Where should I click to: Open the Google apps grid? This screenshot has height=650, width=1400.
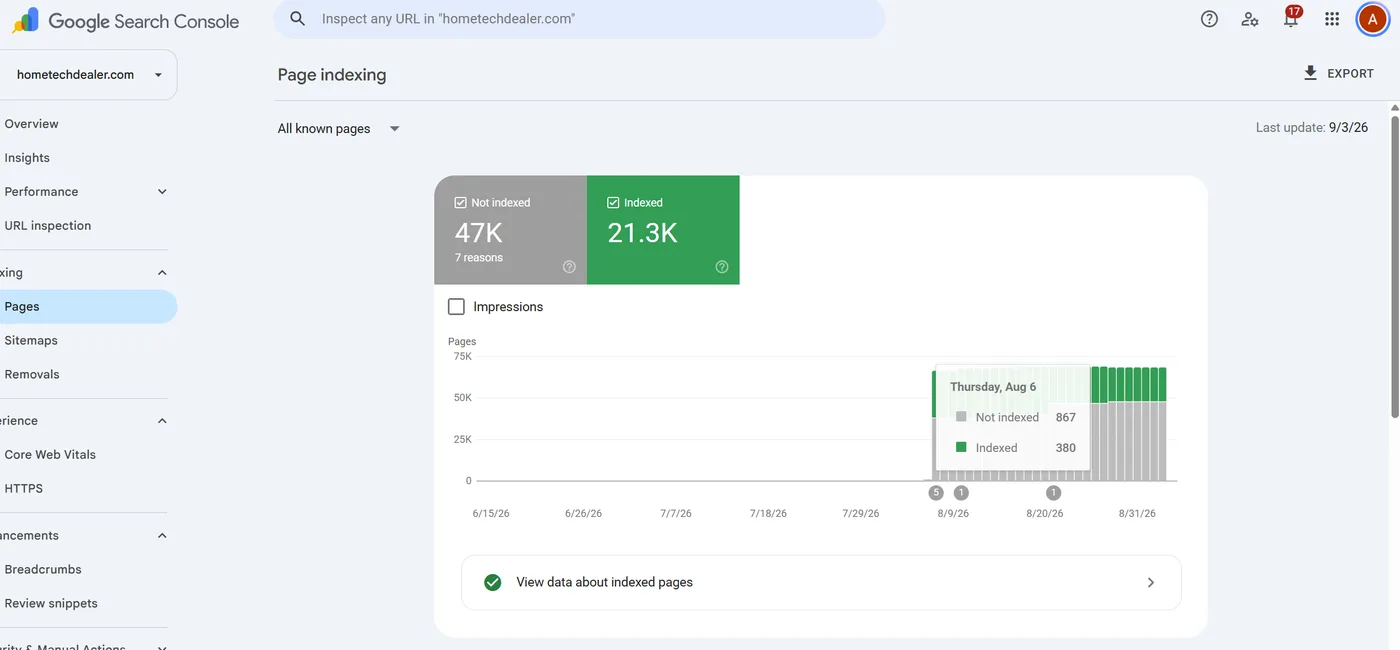tap(1332, 19)
